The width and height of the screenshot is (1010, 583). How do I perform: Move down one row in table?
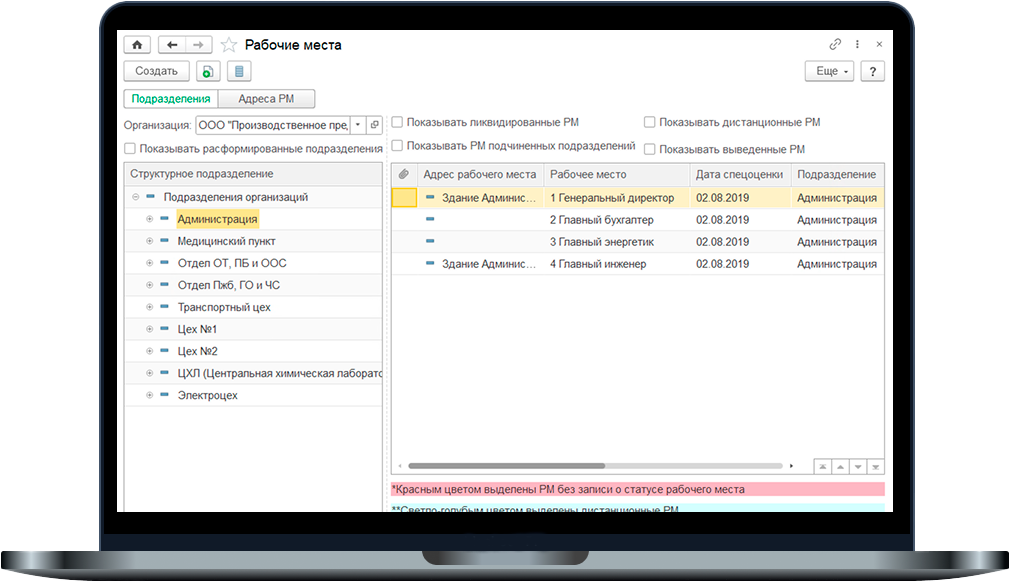pos(858,466)
